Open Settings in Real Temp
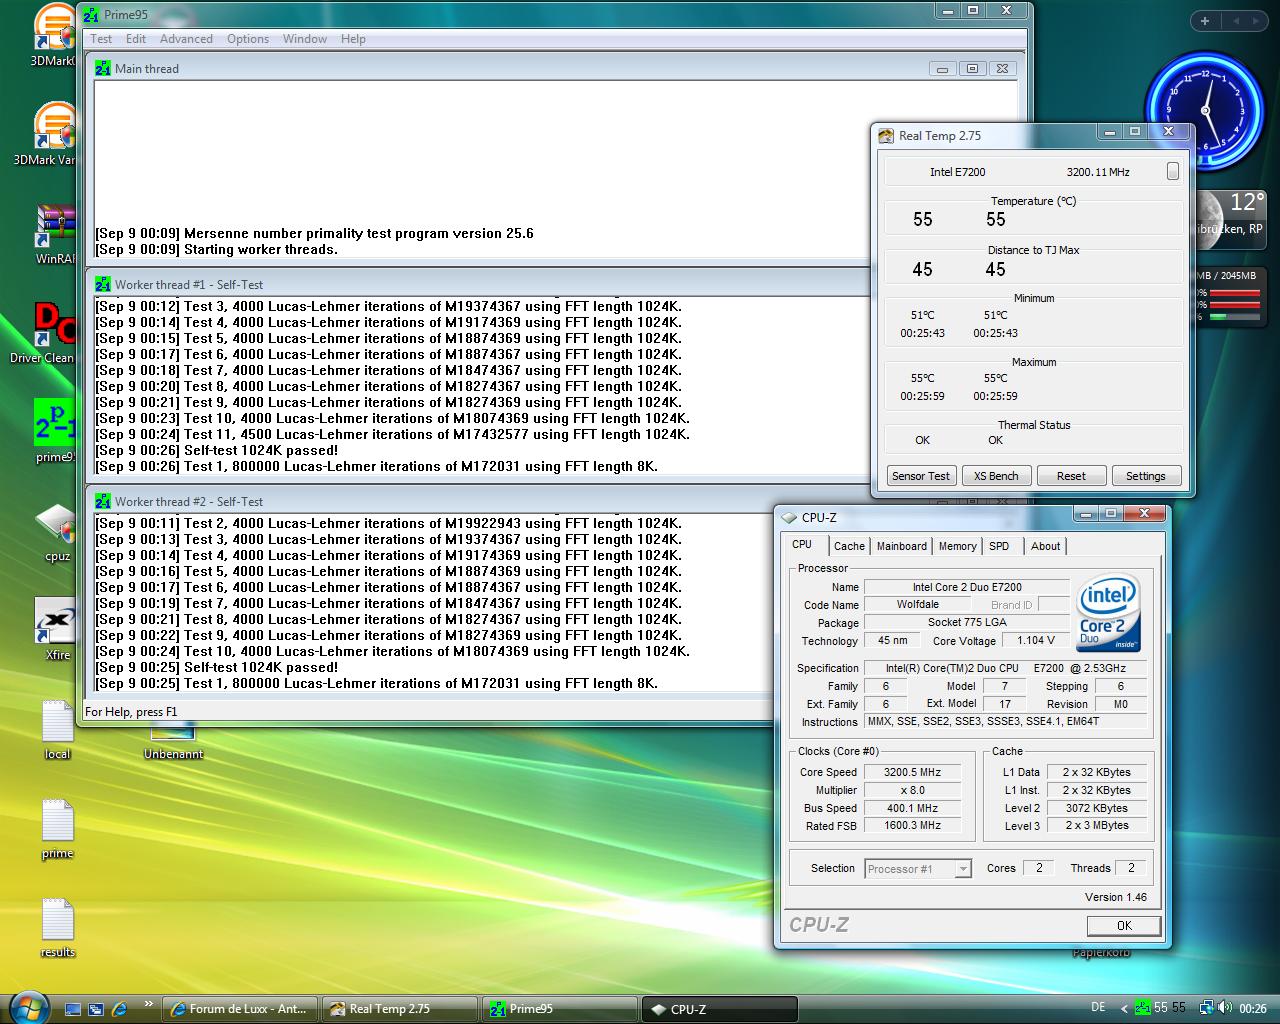Image resolution: width=1280 pixels, height=1024 pixels. pyautogui.click(x=1146, y=476)
